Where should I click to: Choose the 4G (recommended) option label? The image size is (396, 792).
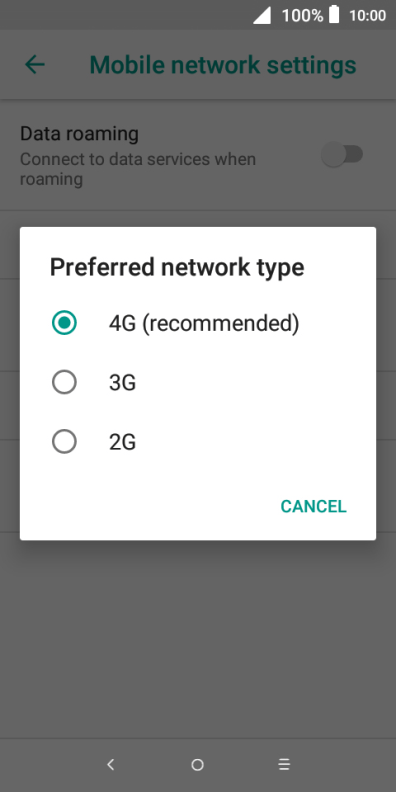click(204, 323)
